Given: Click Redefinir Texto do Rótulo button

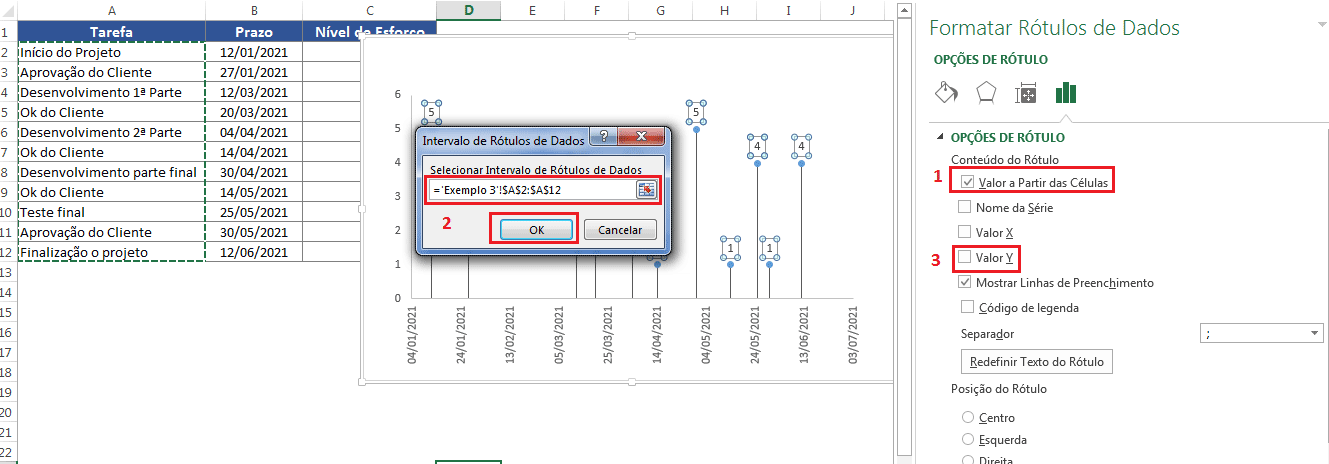Looking at the screenshot, I should 1035,362.
